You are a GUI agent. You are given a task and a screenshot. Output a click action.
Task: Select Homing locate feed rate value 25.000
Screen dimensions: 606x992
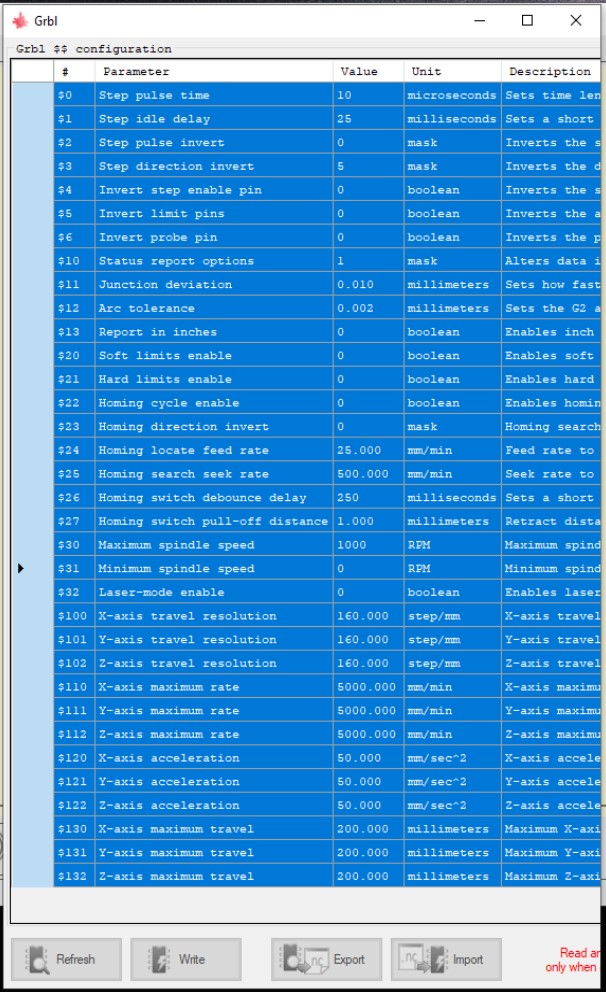pyautogui.click(x=368, y=450)
